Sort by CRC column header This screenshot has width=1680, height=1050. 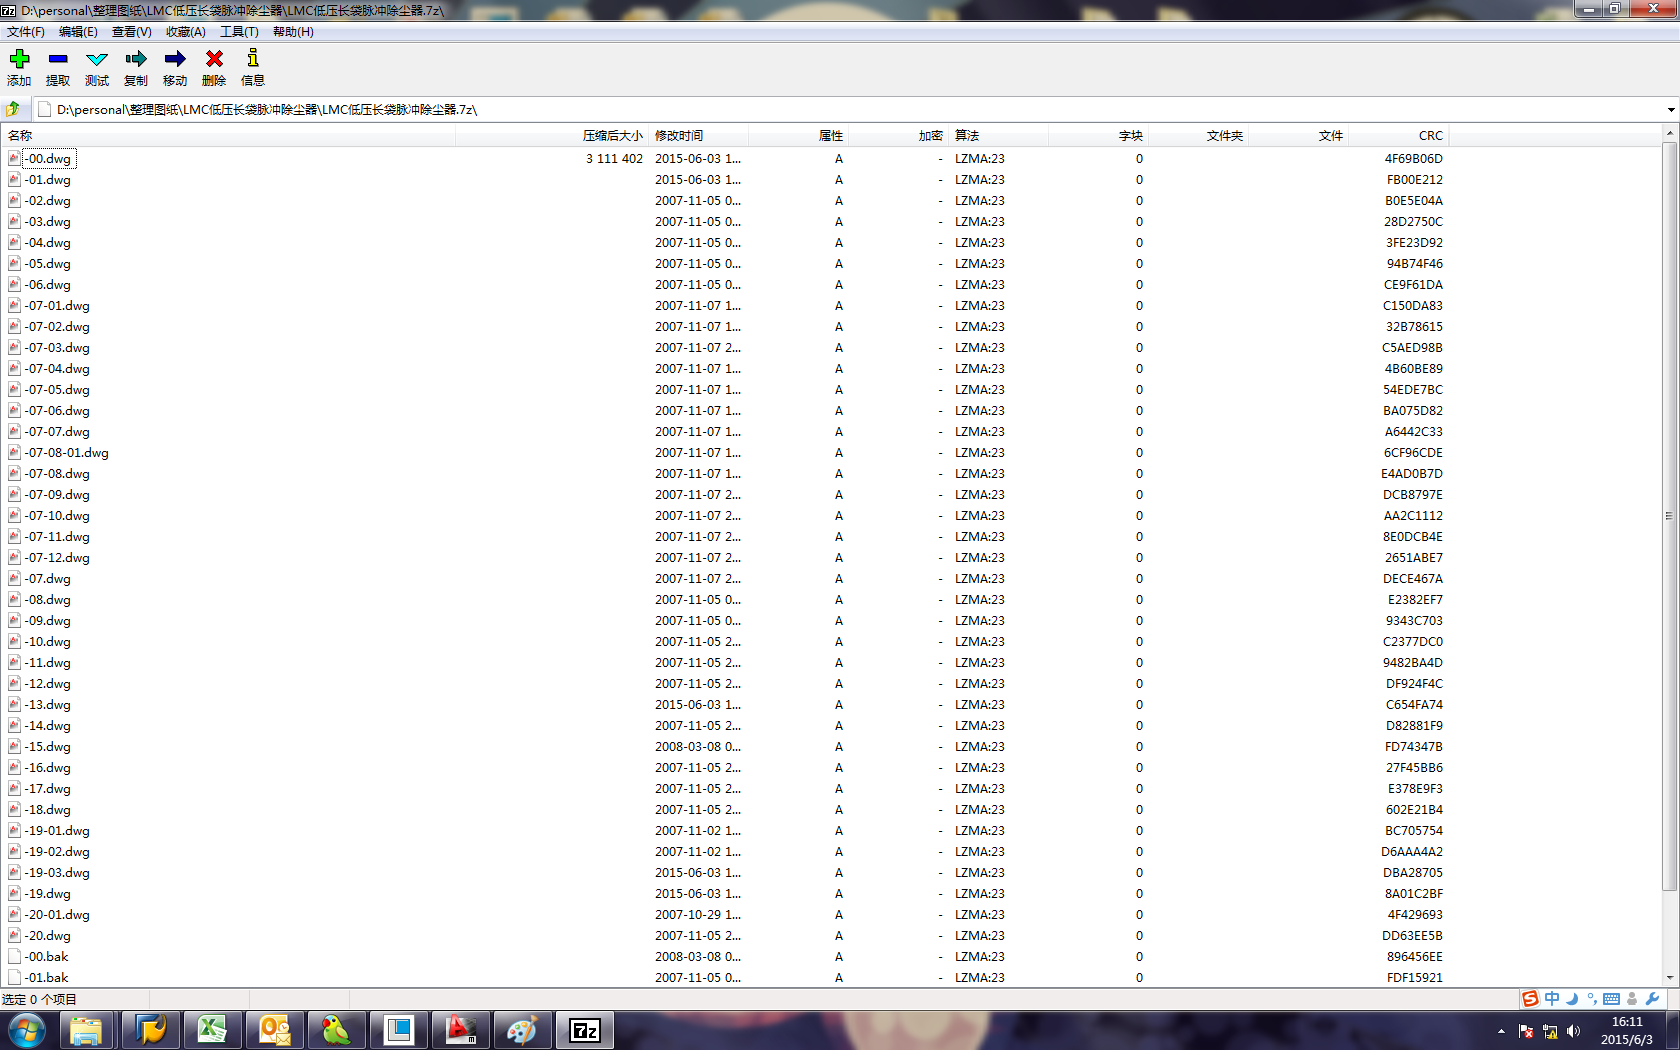tap(1398, 136)
